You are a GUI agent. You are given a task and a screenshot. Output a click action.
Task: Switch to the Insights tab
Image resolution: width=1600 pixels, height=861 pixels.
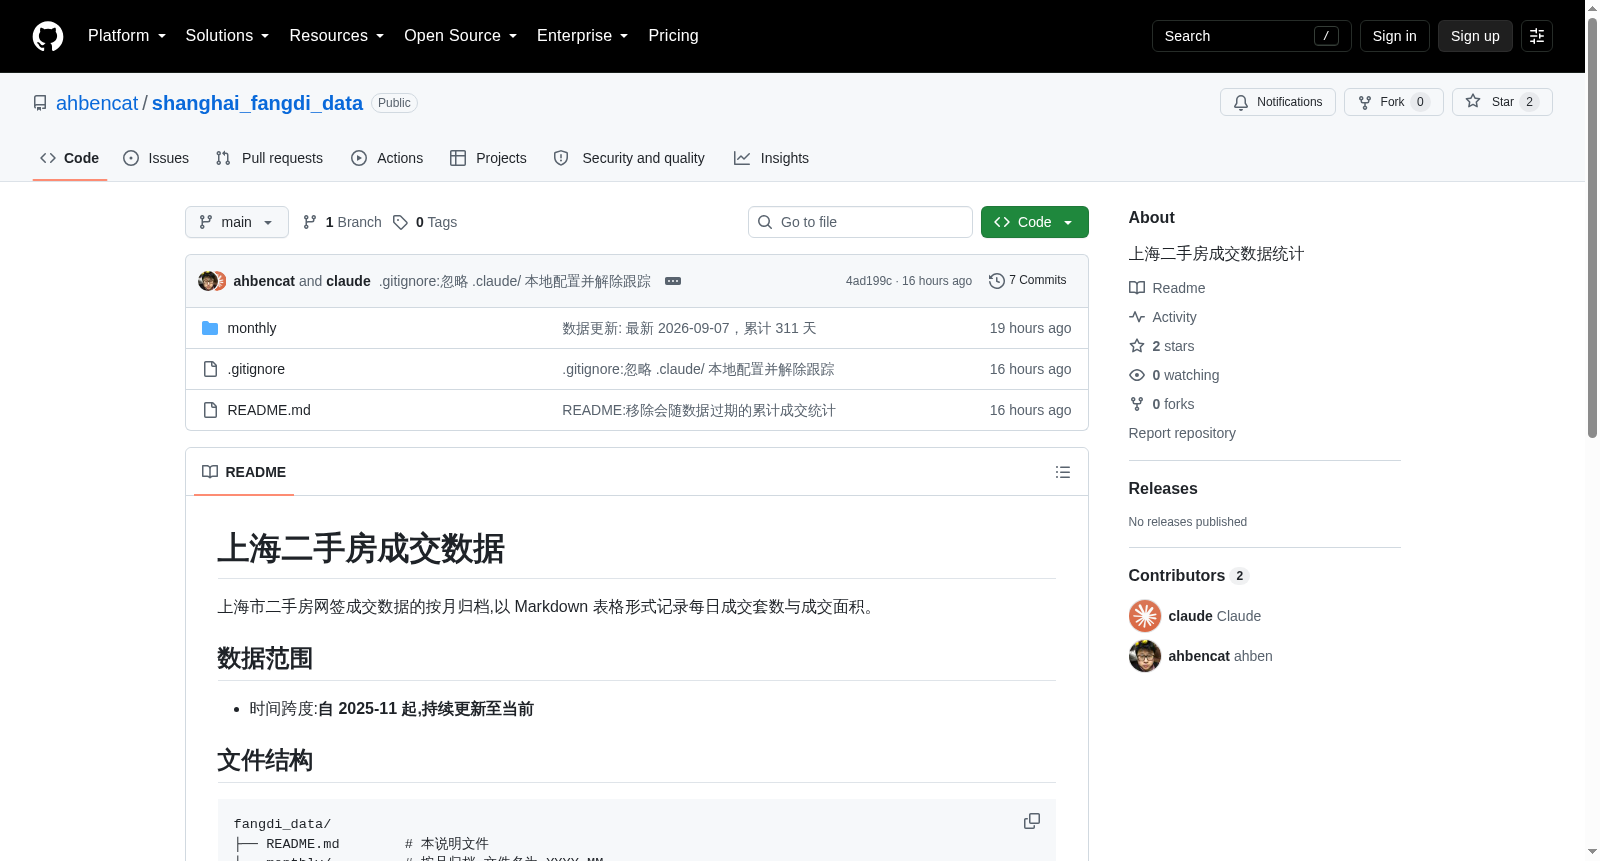click(771, 158)
